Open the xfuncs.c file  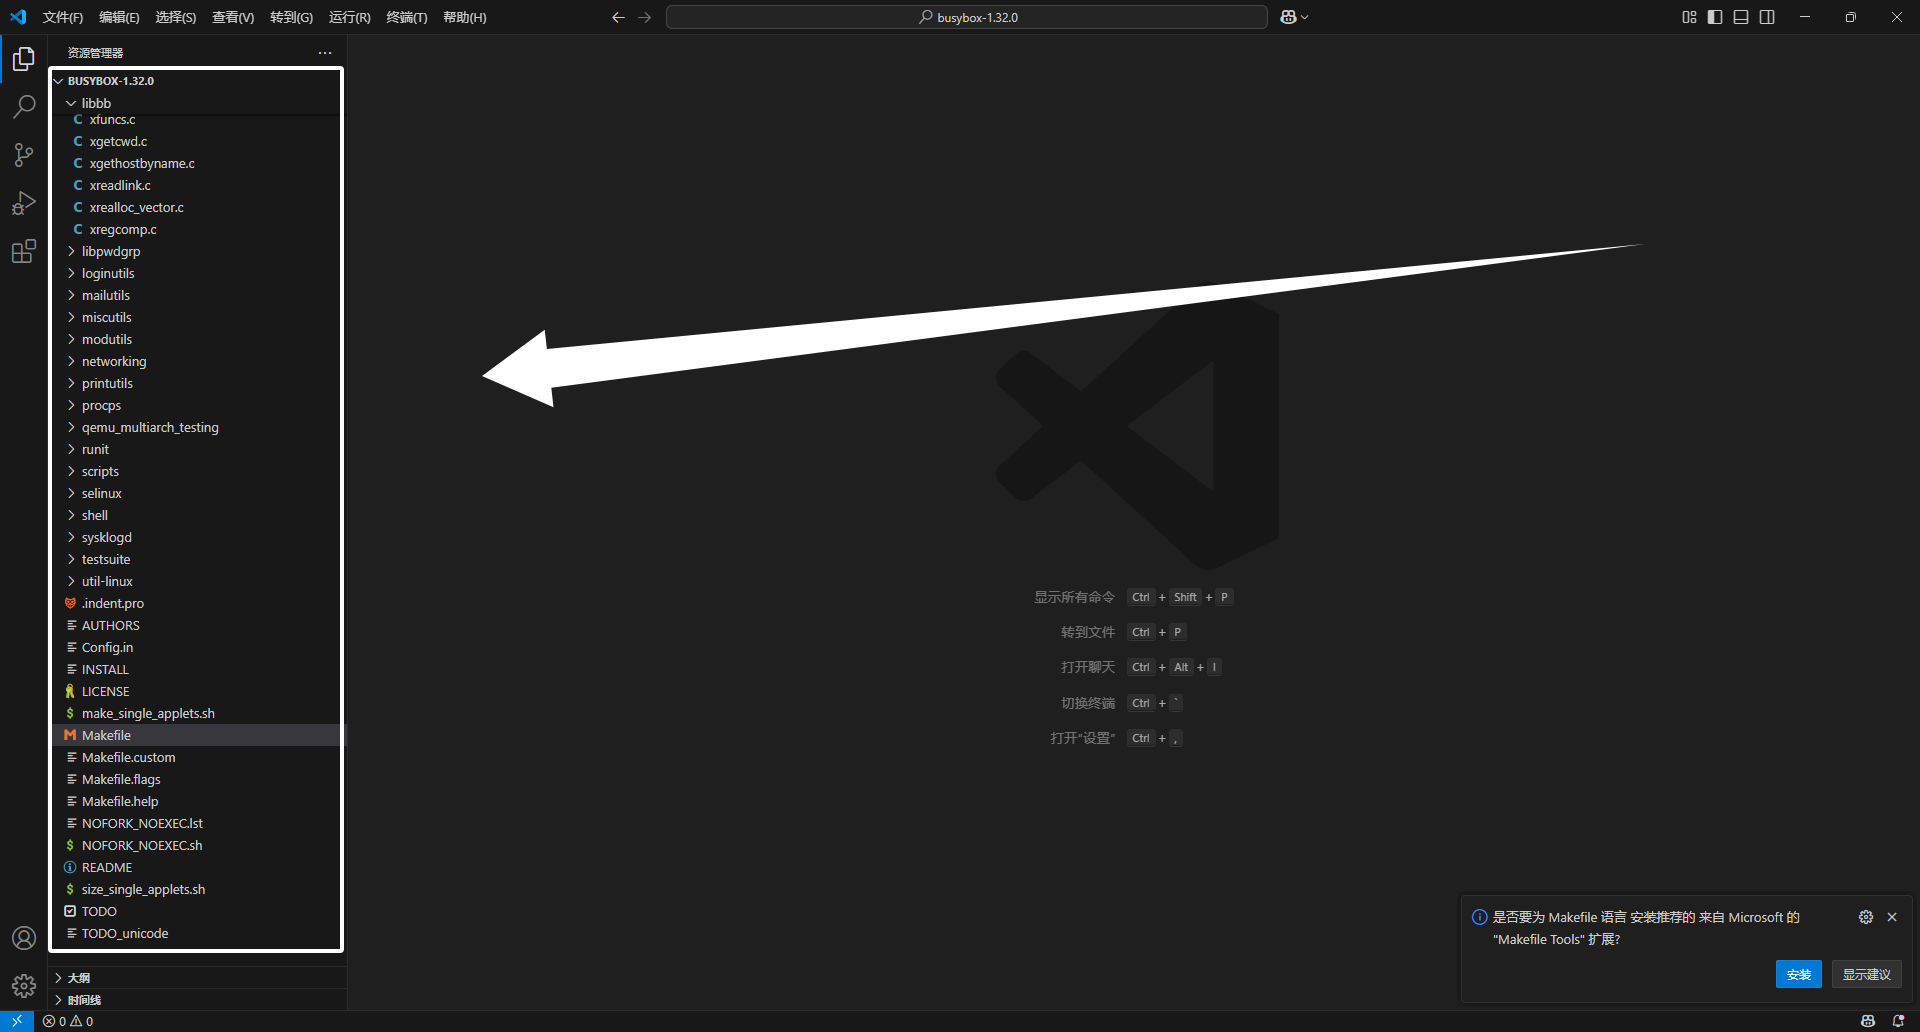coord(197,120)
